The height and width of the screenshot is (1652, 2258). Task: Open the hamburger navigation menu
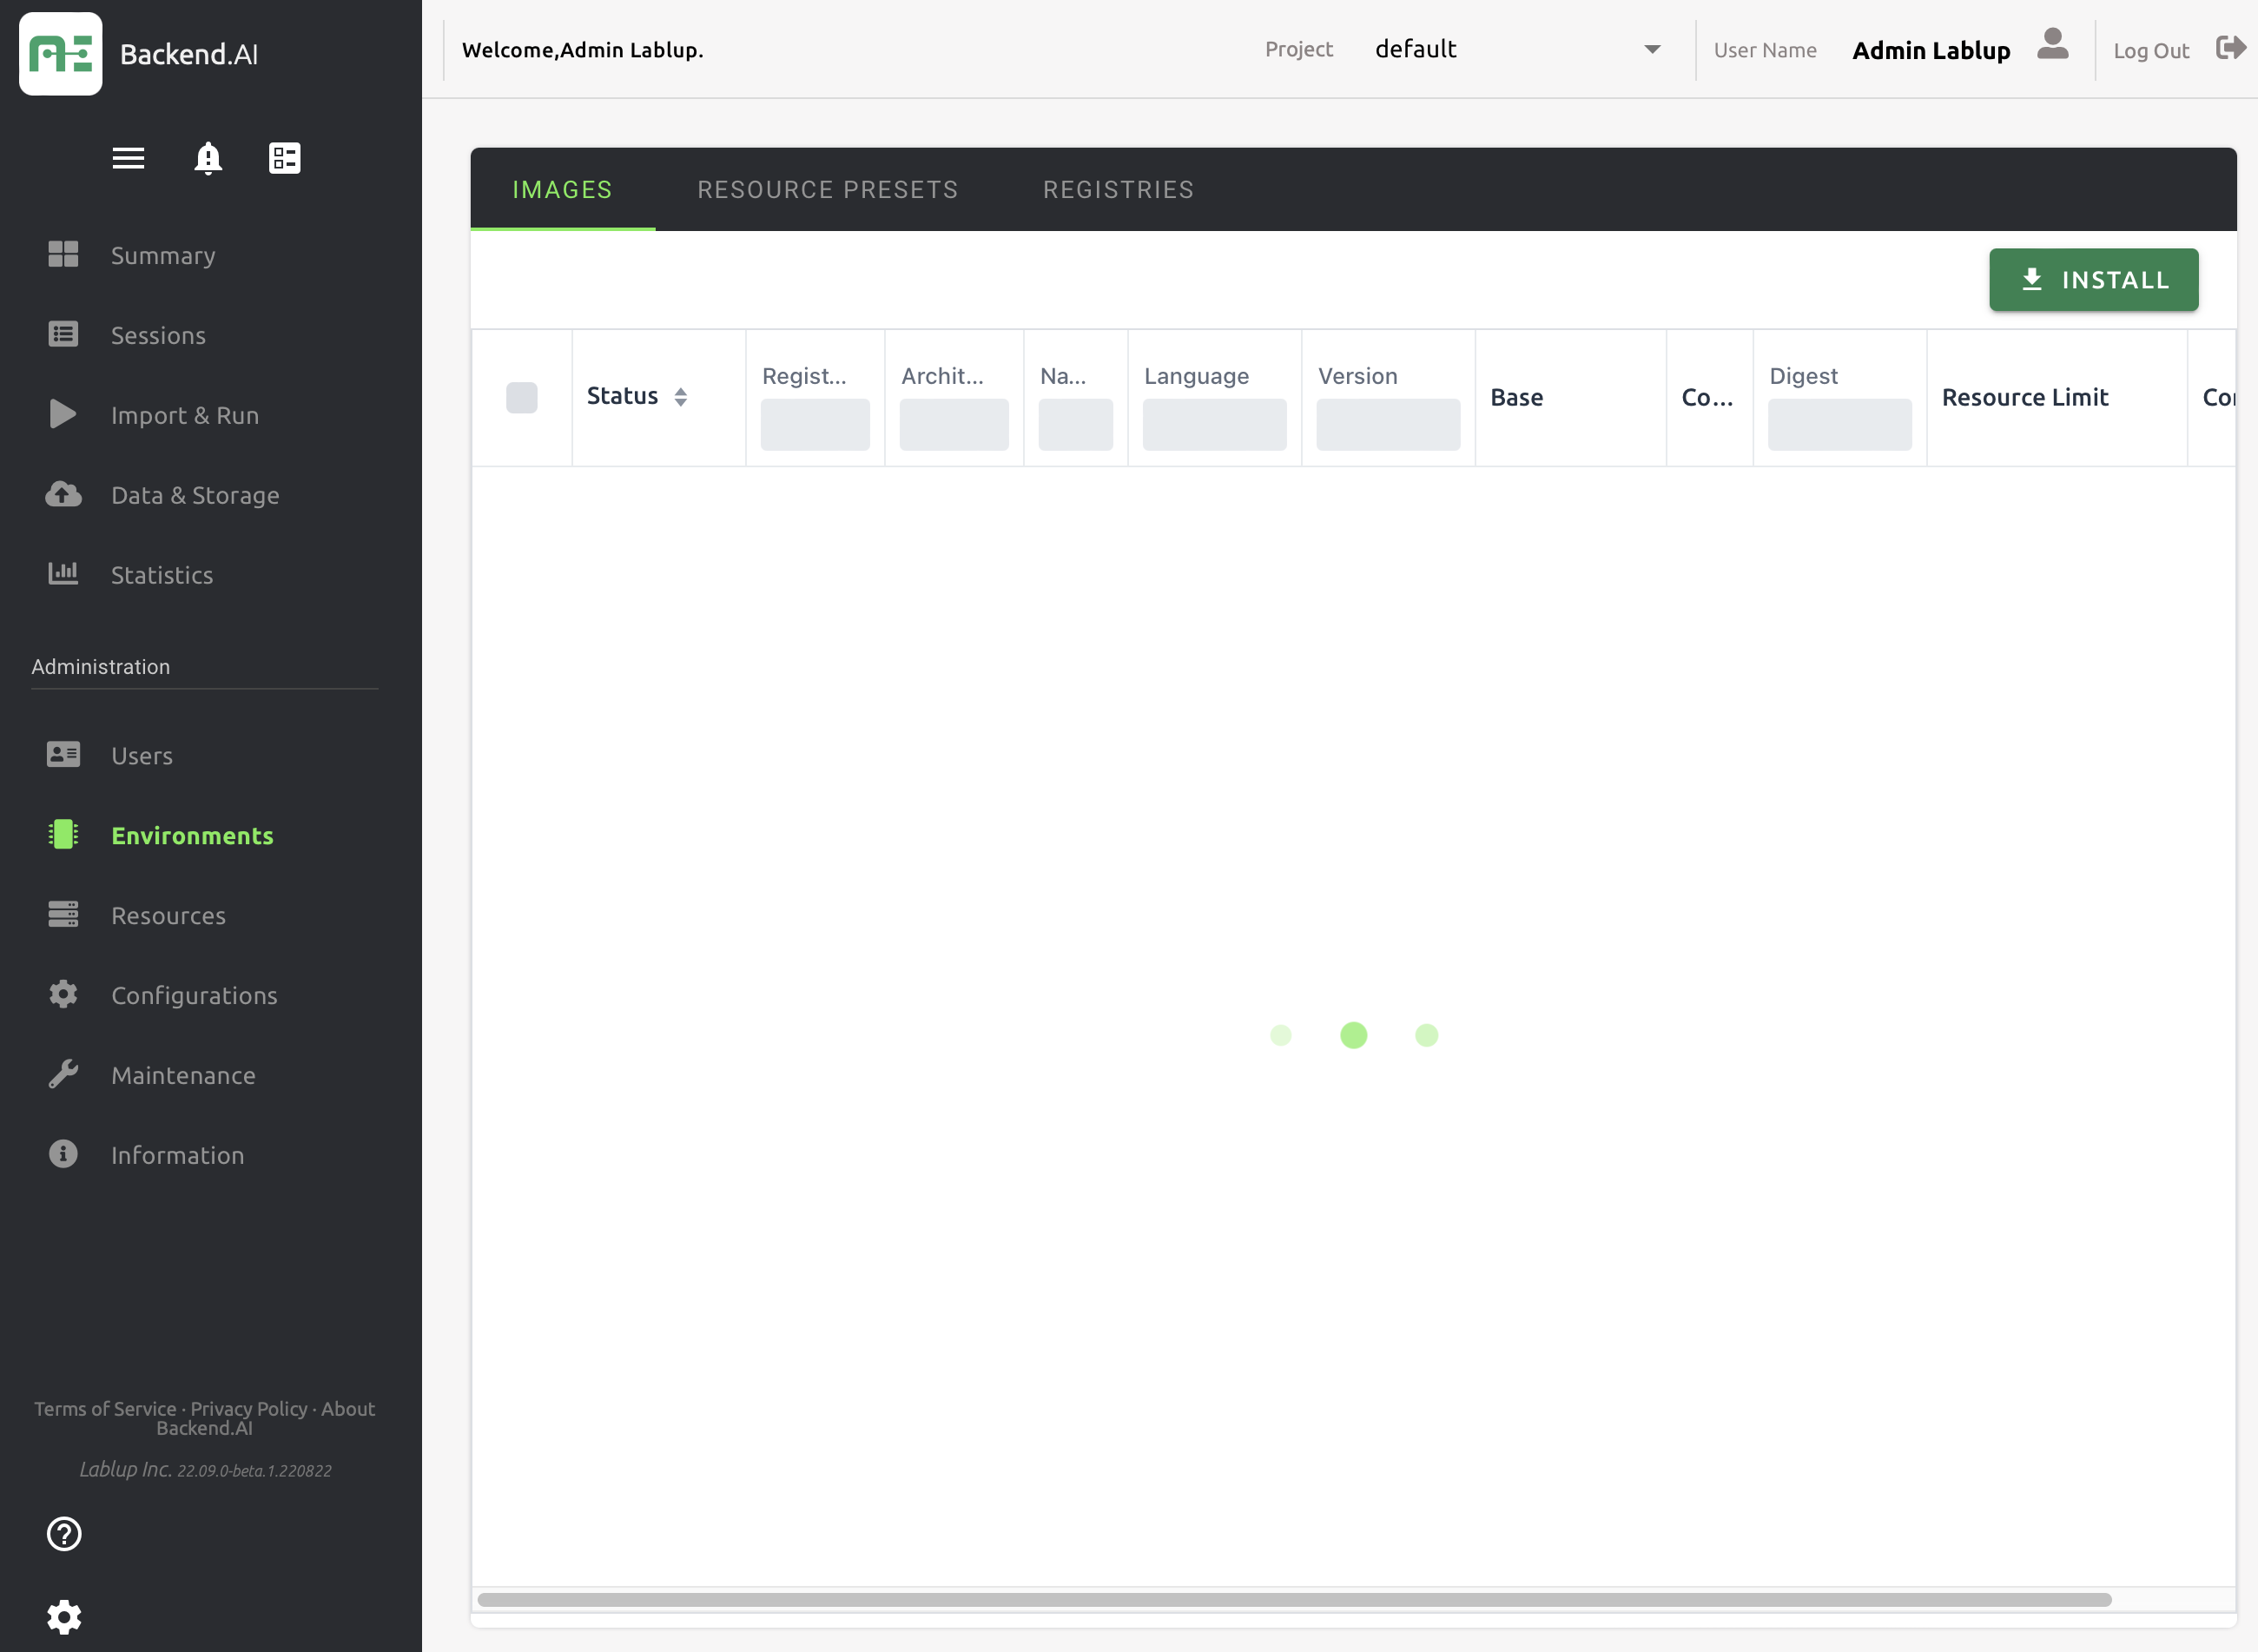click(x=128, y=158)
